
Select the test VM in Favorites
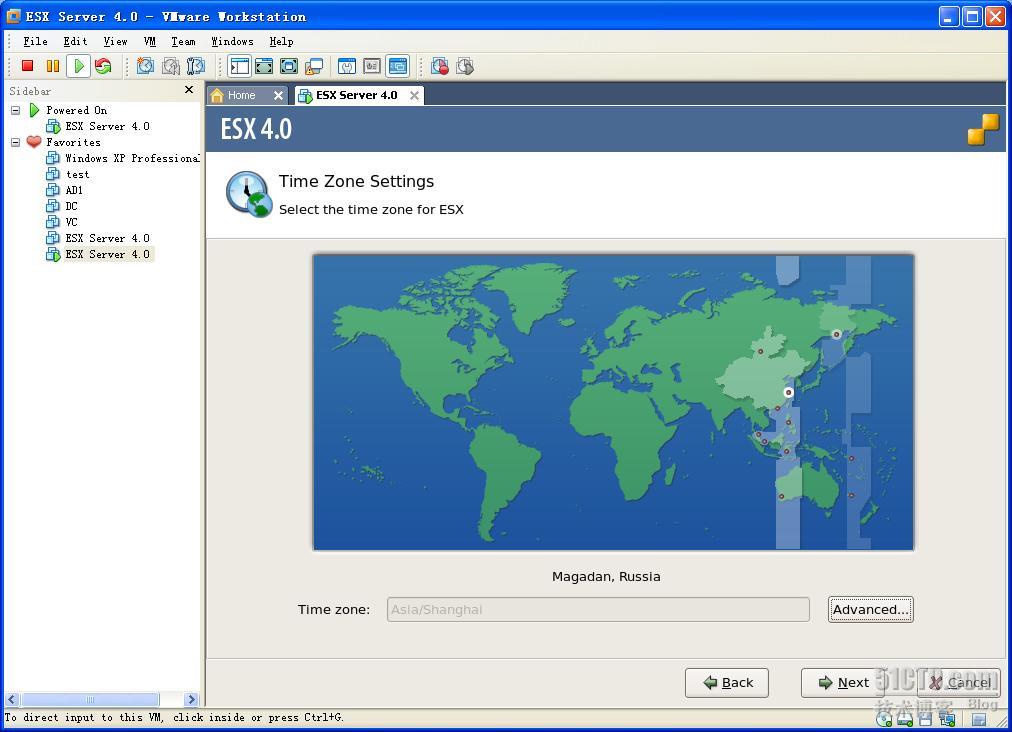77,174
